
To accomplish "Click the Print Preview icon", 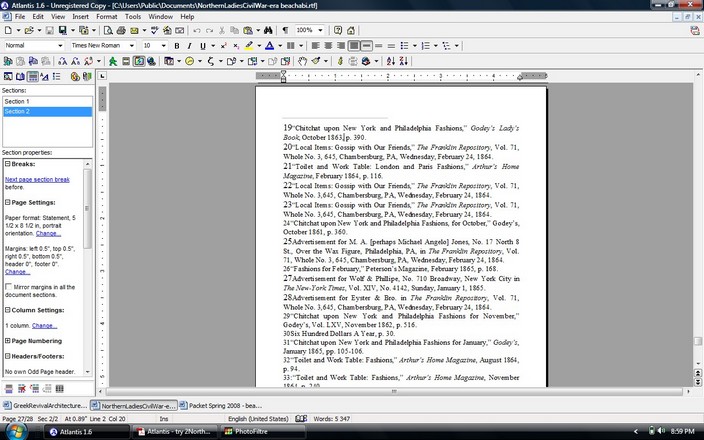I will click(108, 31).
